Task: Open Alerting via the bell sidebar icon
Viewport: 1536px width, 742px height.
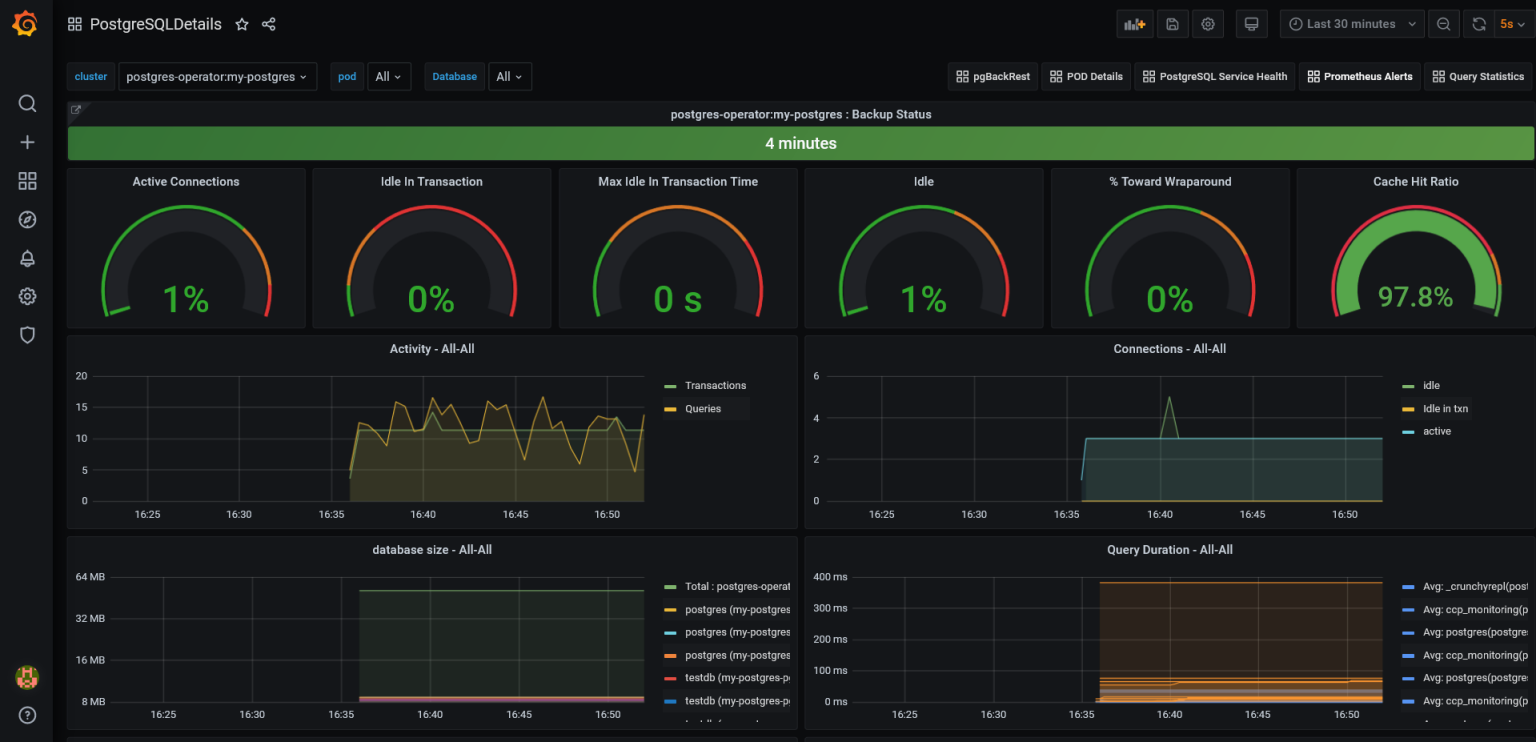Action: 27,258
